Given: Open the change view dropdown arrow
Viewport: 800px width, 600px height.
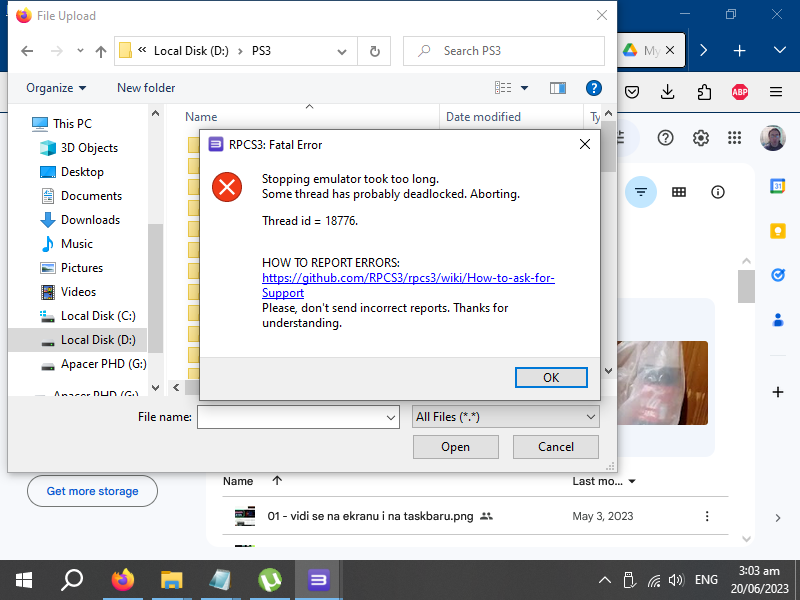Looking at the screenshot, I should coord(523,88).
